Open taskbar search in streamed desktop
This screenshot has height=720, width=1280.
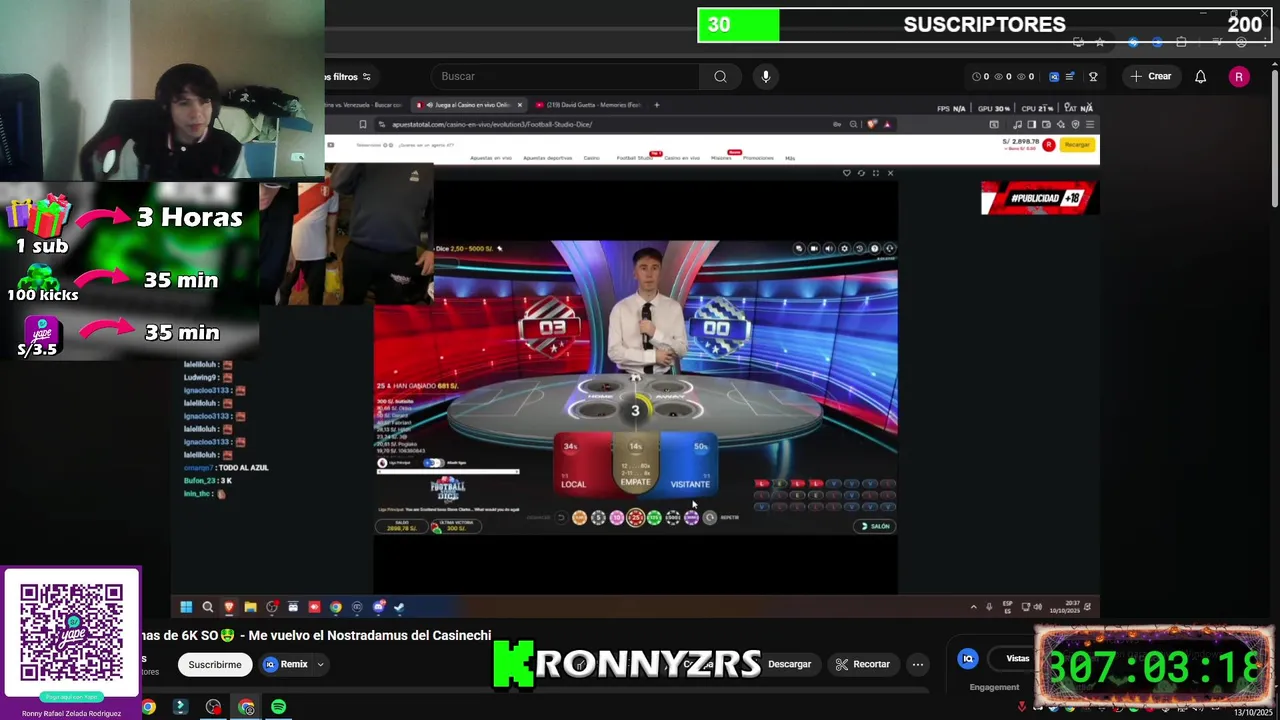point(208,607)
